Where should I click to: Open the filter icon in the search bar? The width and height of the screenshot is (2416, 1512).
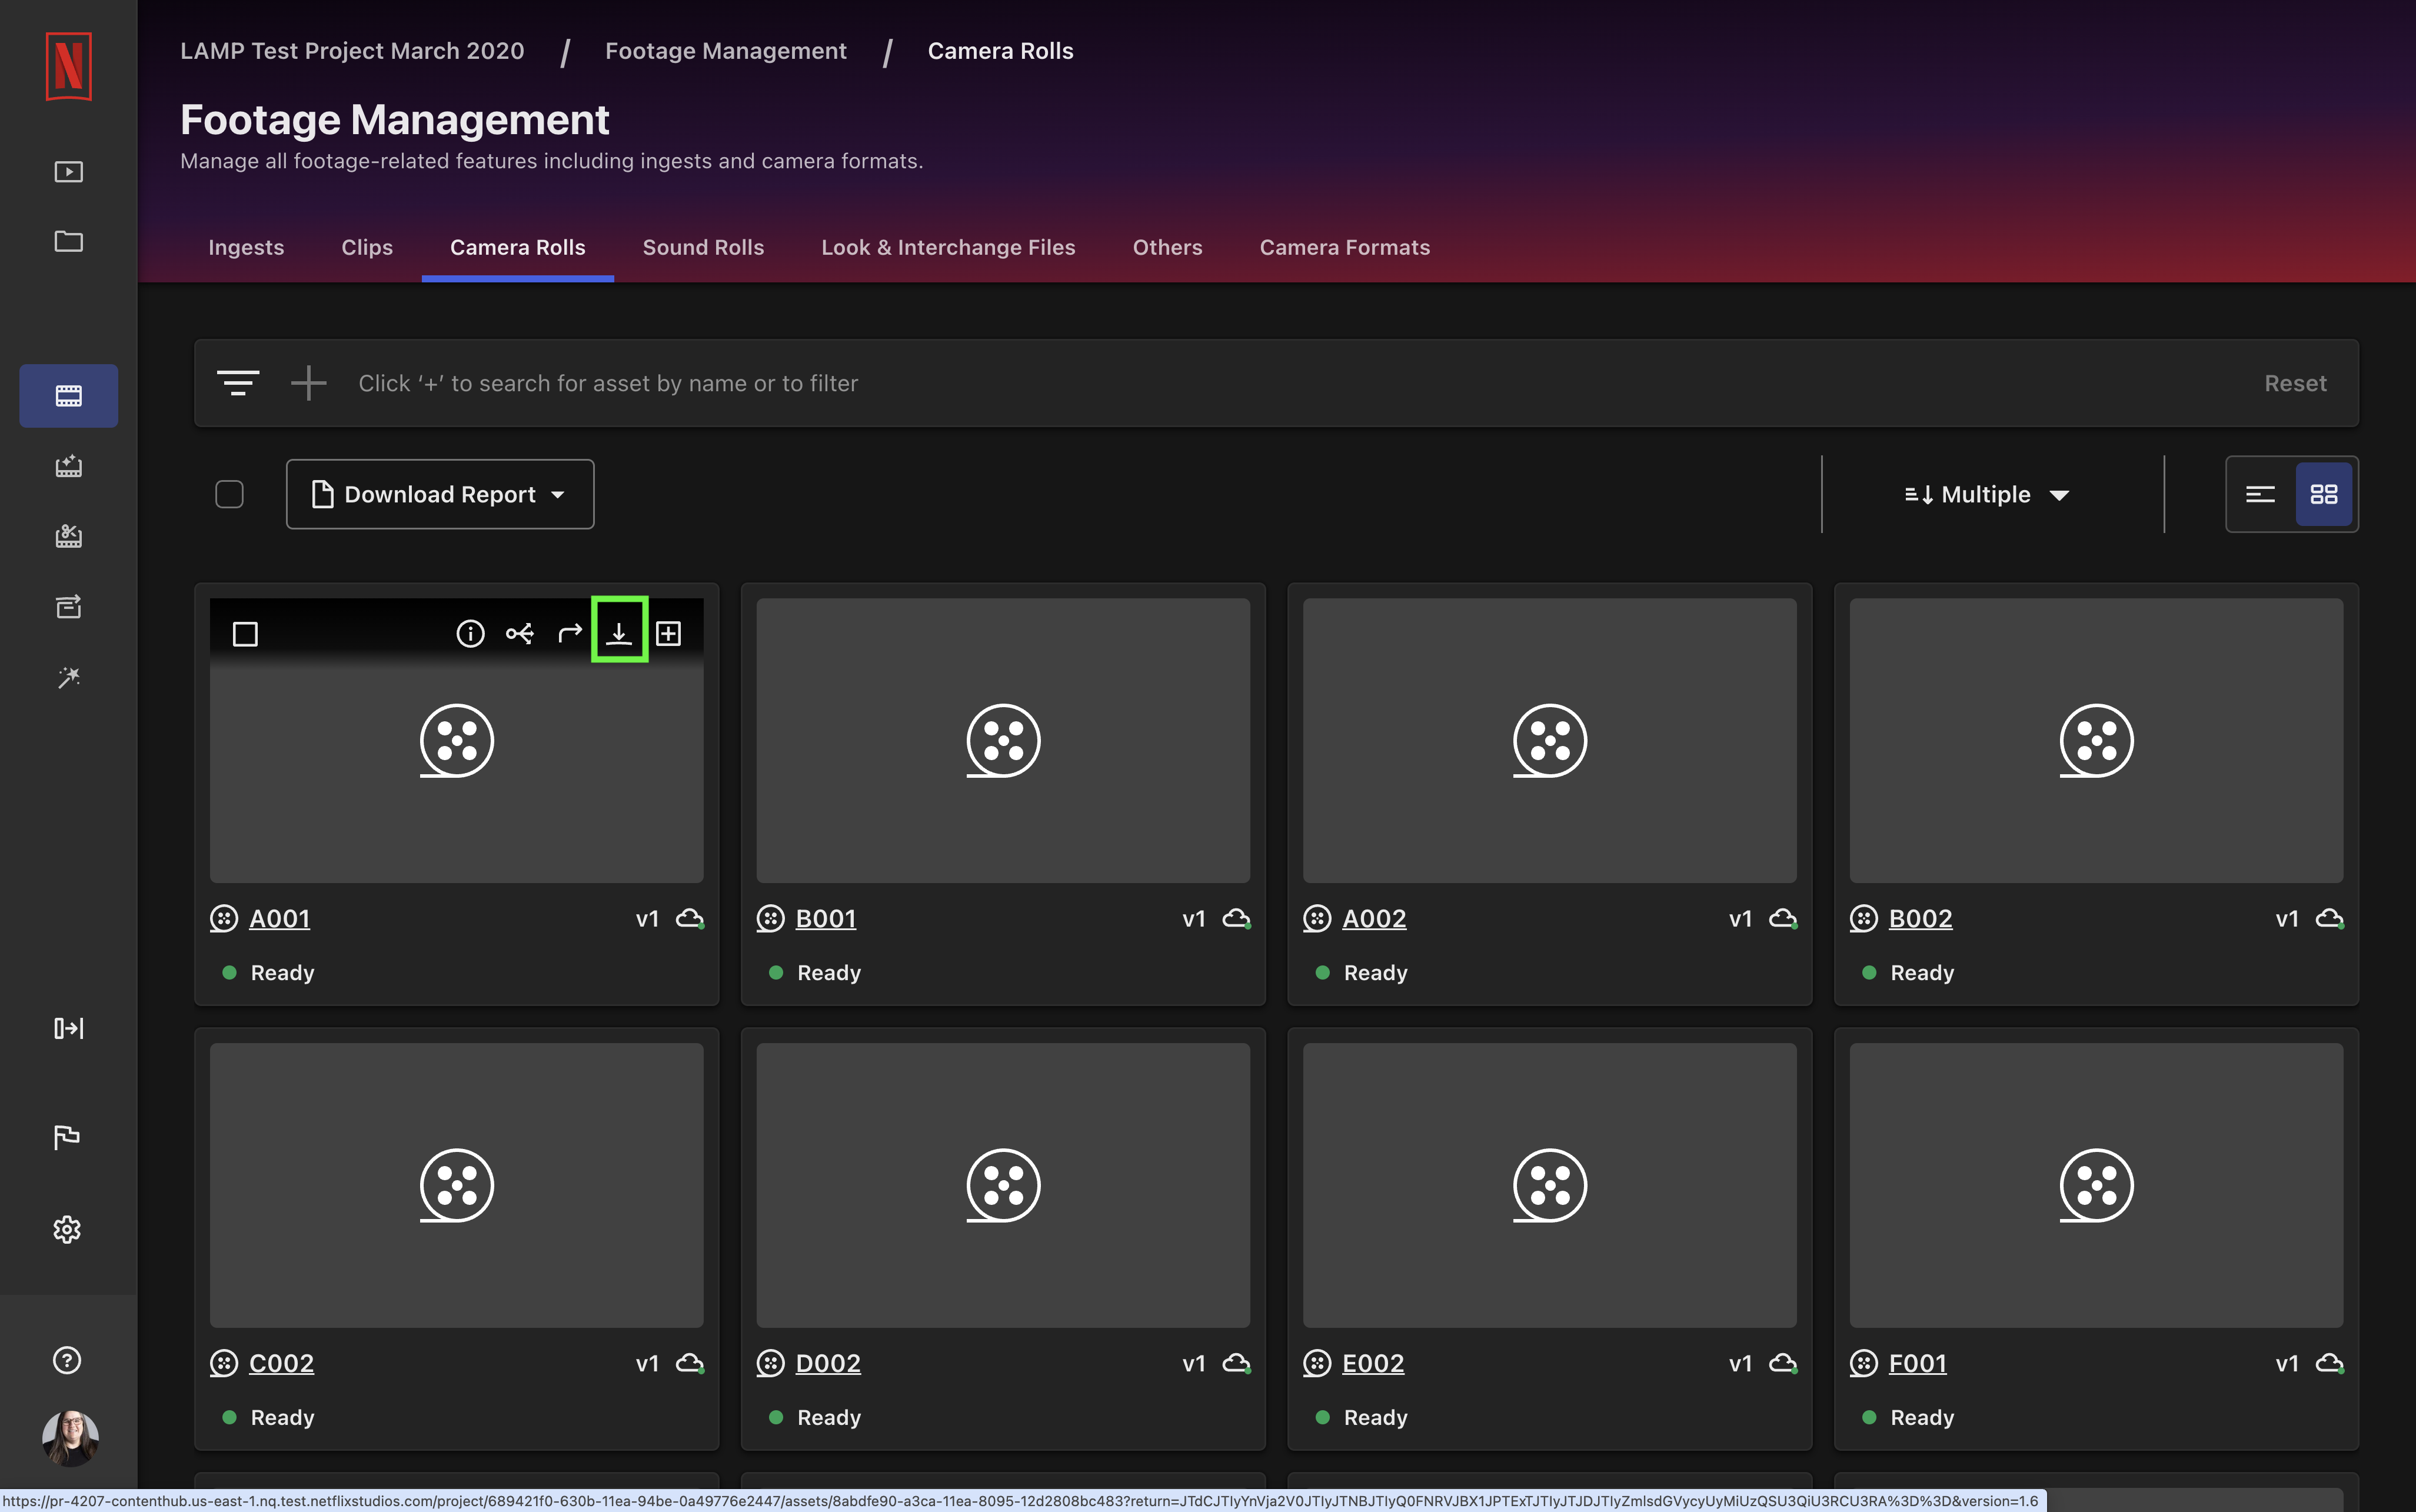[x=239, y=383]
